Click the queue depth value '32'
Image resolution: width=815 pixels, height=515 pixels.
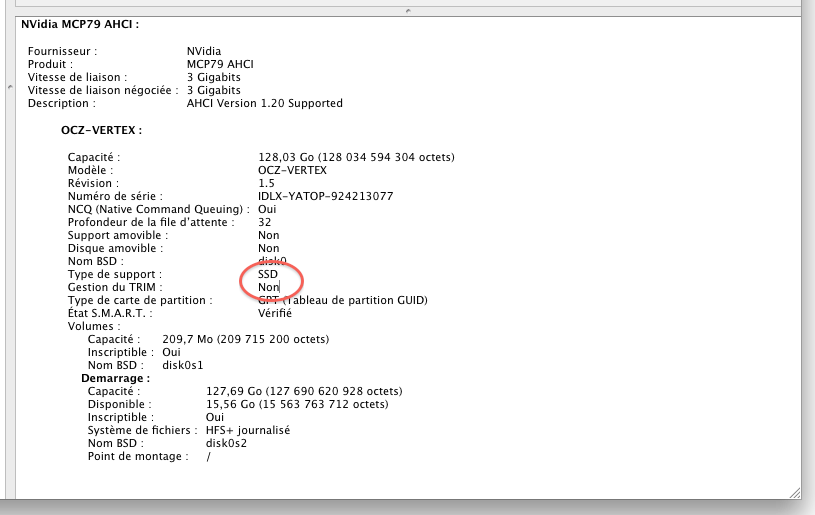pos(265,222)
